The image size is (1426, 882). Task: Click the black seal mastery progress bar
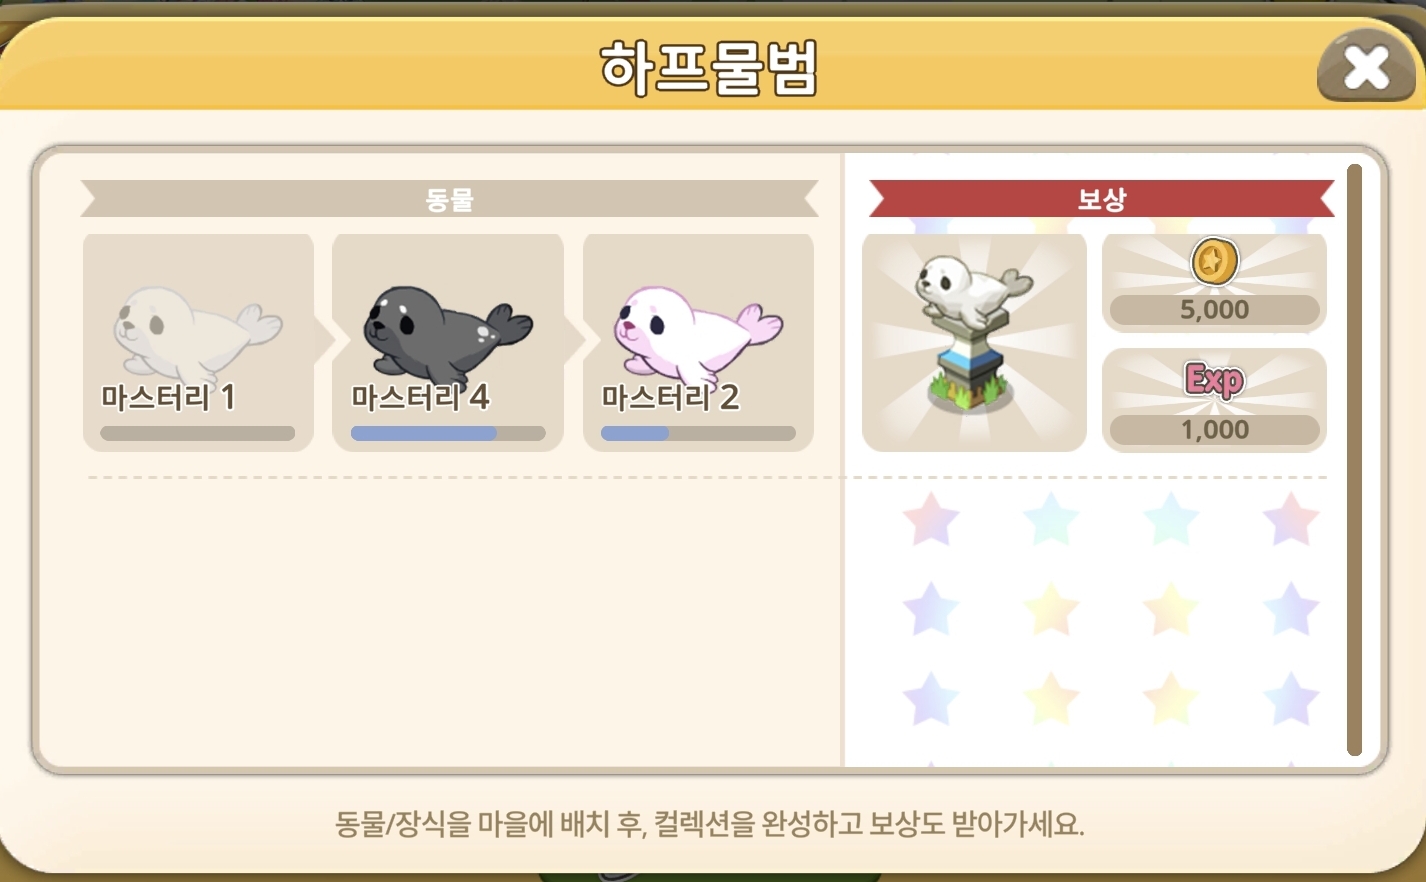(x=448, y=433)
